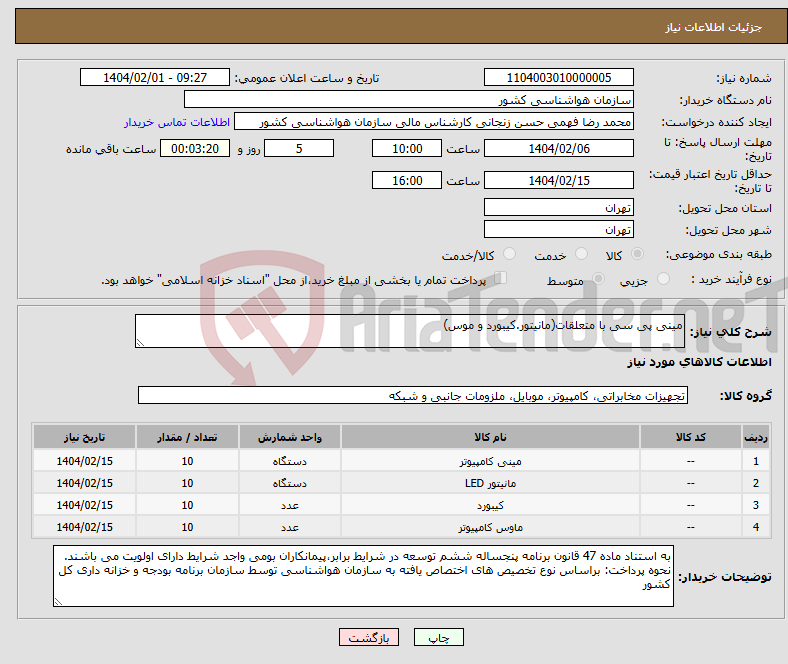
Task: Click the چاپ (print) button
Action: tap(438, 637)
